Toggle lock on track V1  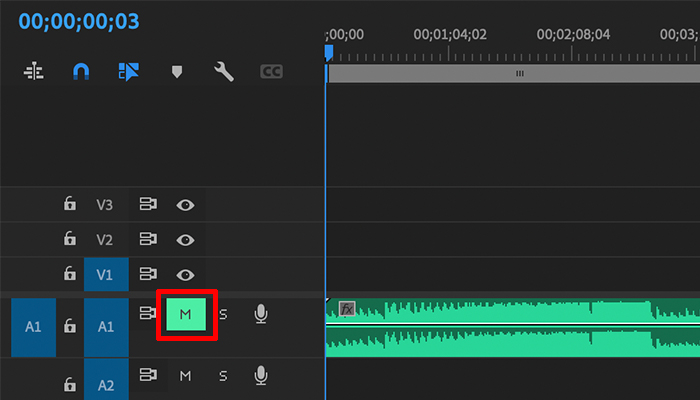point(69,273)
